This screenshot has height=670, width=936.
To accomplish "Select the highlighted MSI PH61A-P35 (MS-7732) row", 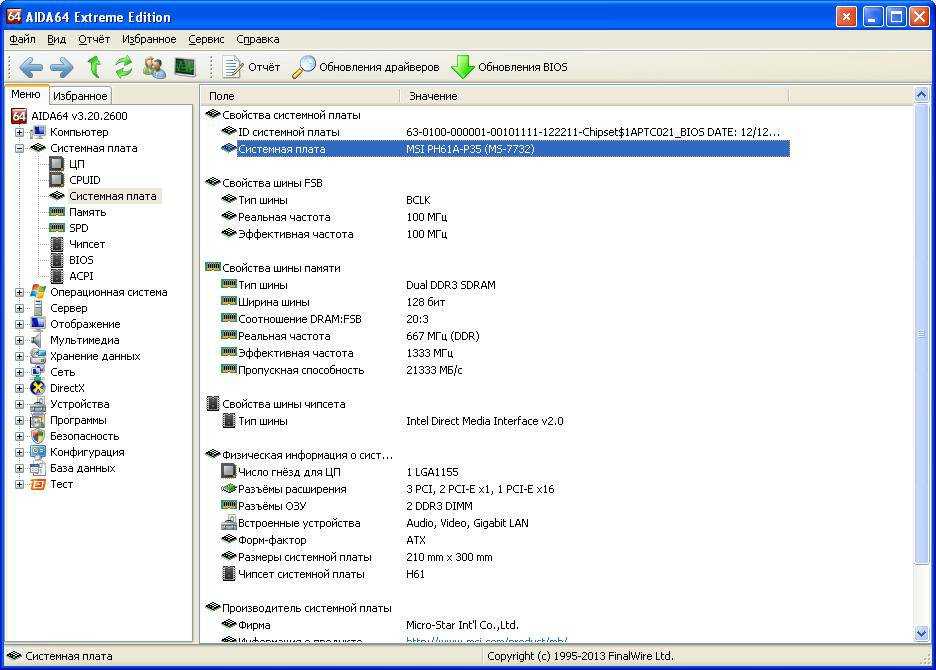I will tap(504, 149).
